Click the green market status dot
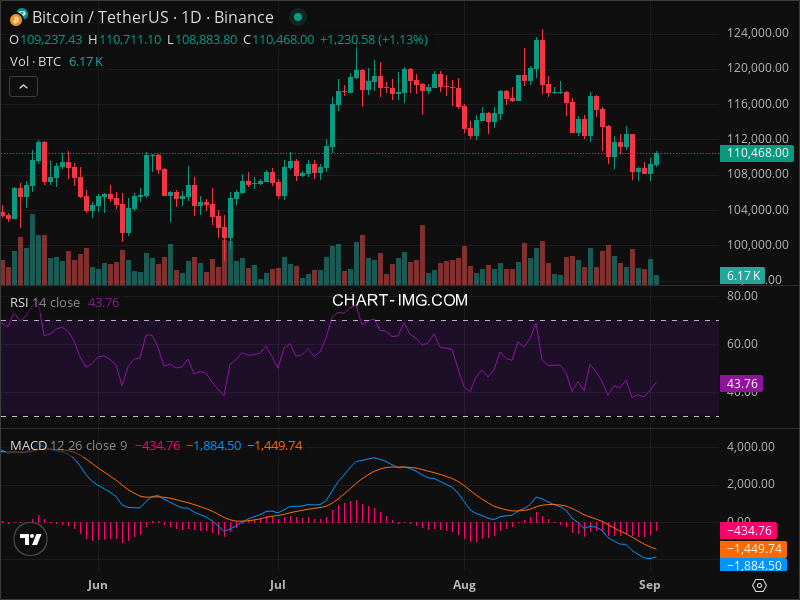800x600 pixels. coord(294,17)
